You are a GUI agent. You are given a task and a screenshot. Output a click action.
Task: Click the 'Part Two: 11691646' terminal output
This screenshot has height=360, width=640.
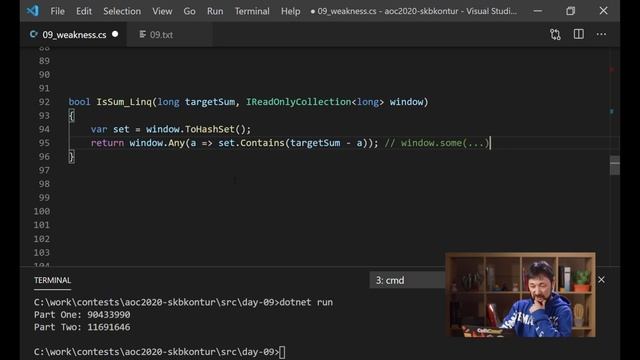pos(82,327)
